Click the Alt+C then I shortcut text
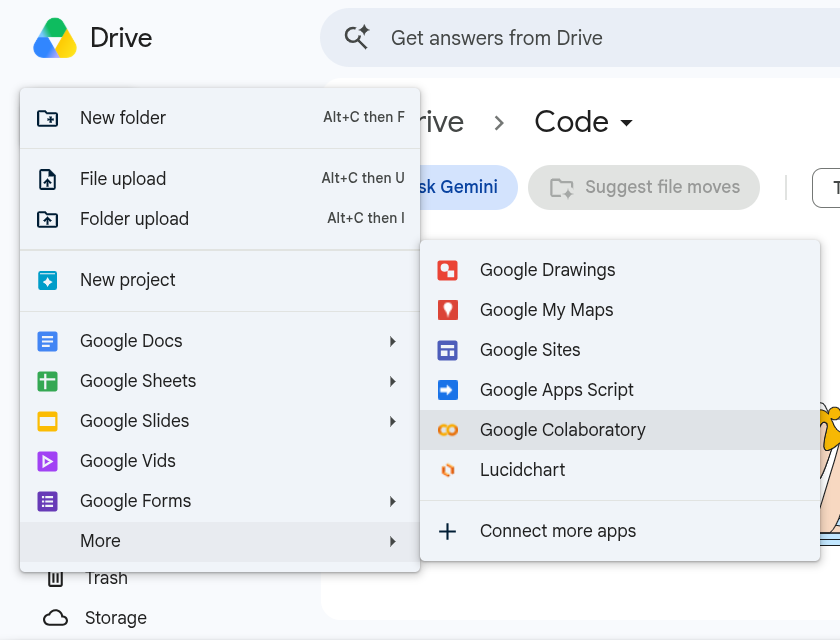Image resolution: width=840 pixels, height=640 pixels. pos(366,219)
